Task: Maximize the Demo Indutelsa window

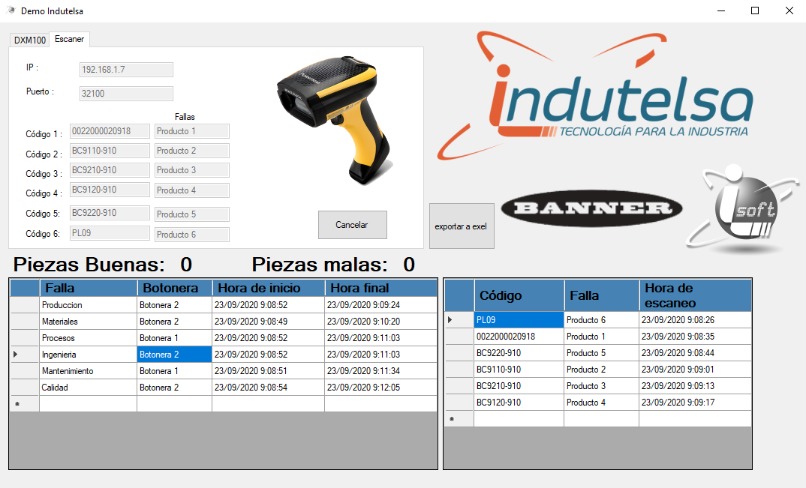Action: [755, 10]
